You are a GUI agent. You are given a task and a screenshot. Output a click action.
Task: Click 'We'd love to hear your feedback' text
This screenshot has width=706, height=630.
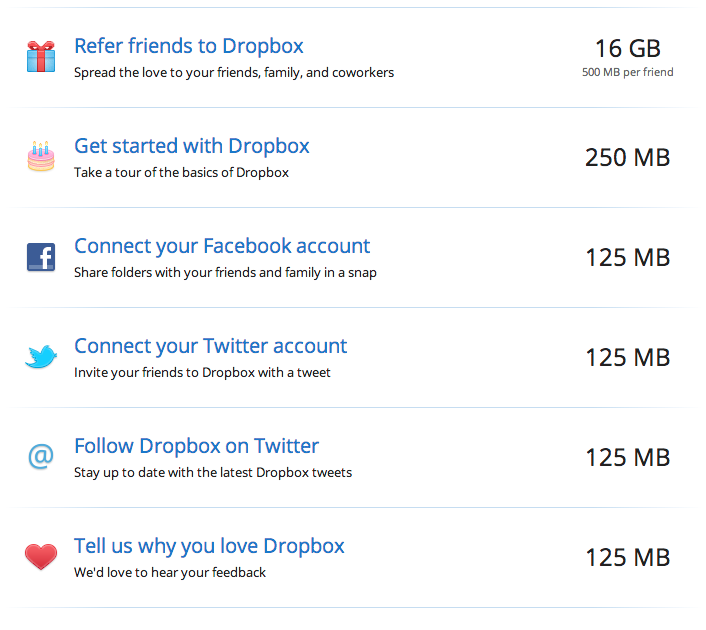point(170,572)
